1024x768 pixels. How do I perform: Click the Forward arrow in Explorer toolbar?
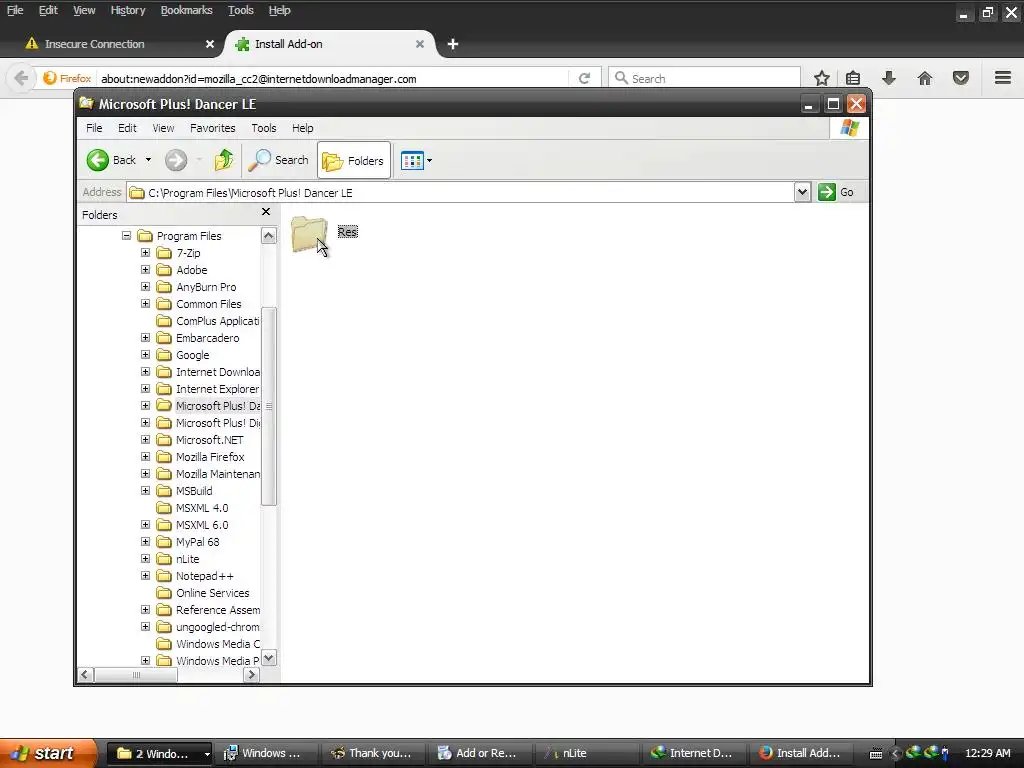coord(176,160)
